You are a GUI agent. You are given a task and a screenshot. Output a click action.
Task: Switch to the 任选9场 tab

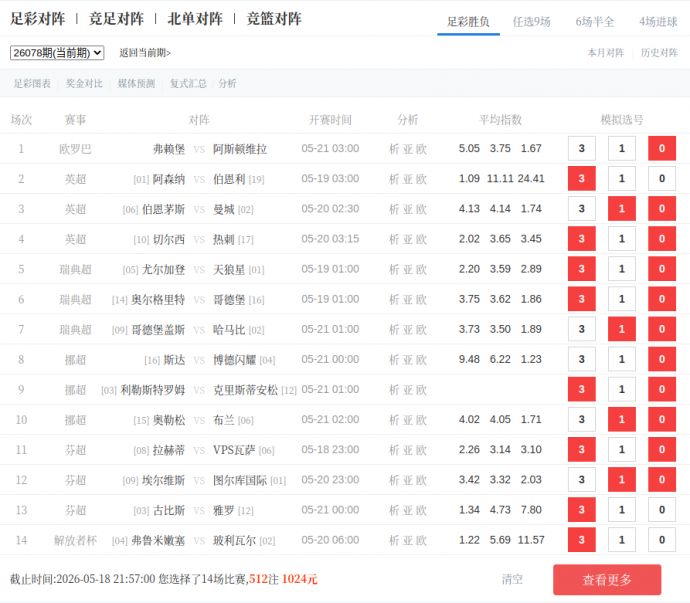point(532,22)
